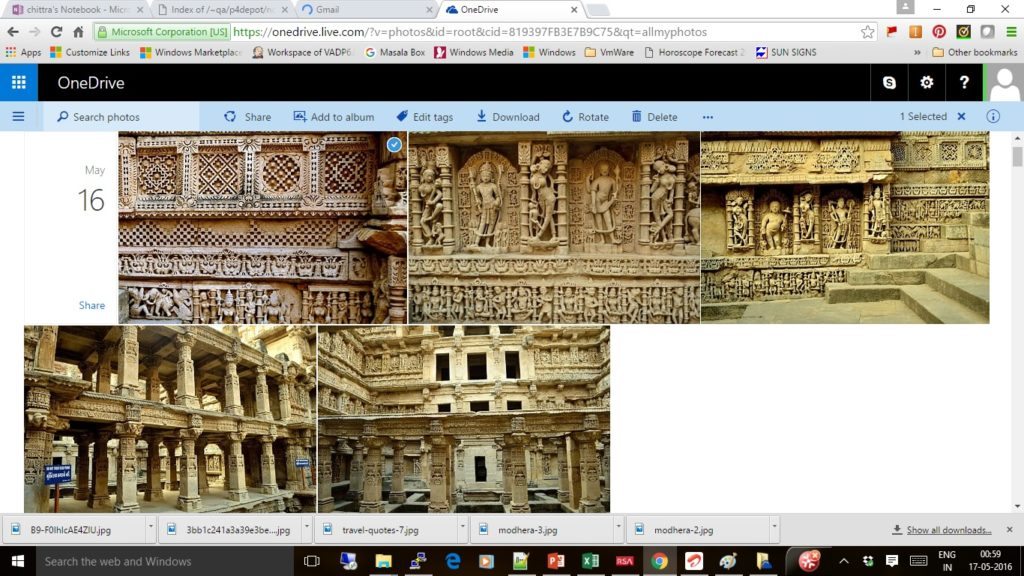1024x576 pixels.
Task: Open the Skype icon in header
Action: [889, 83]
